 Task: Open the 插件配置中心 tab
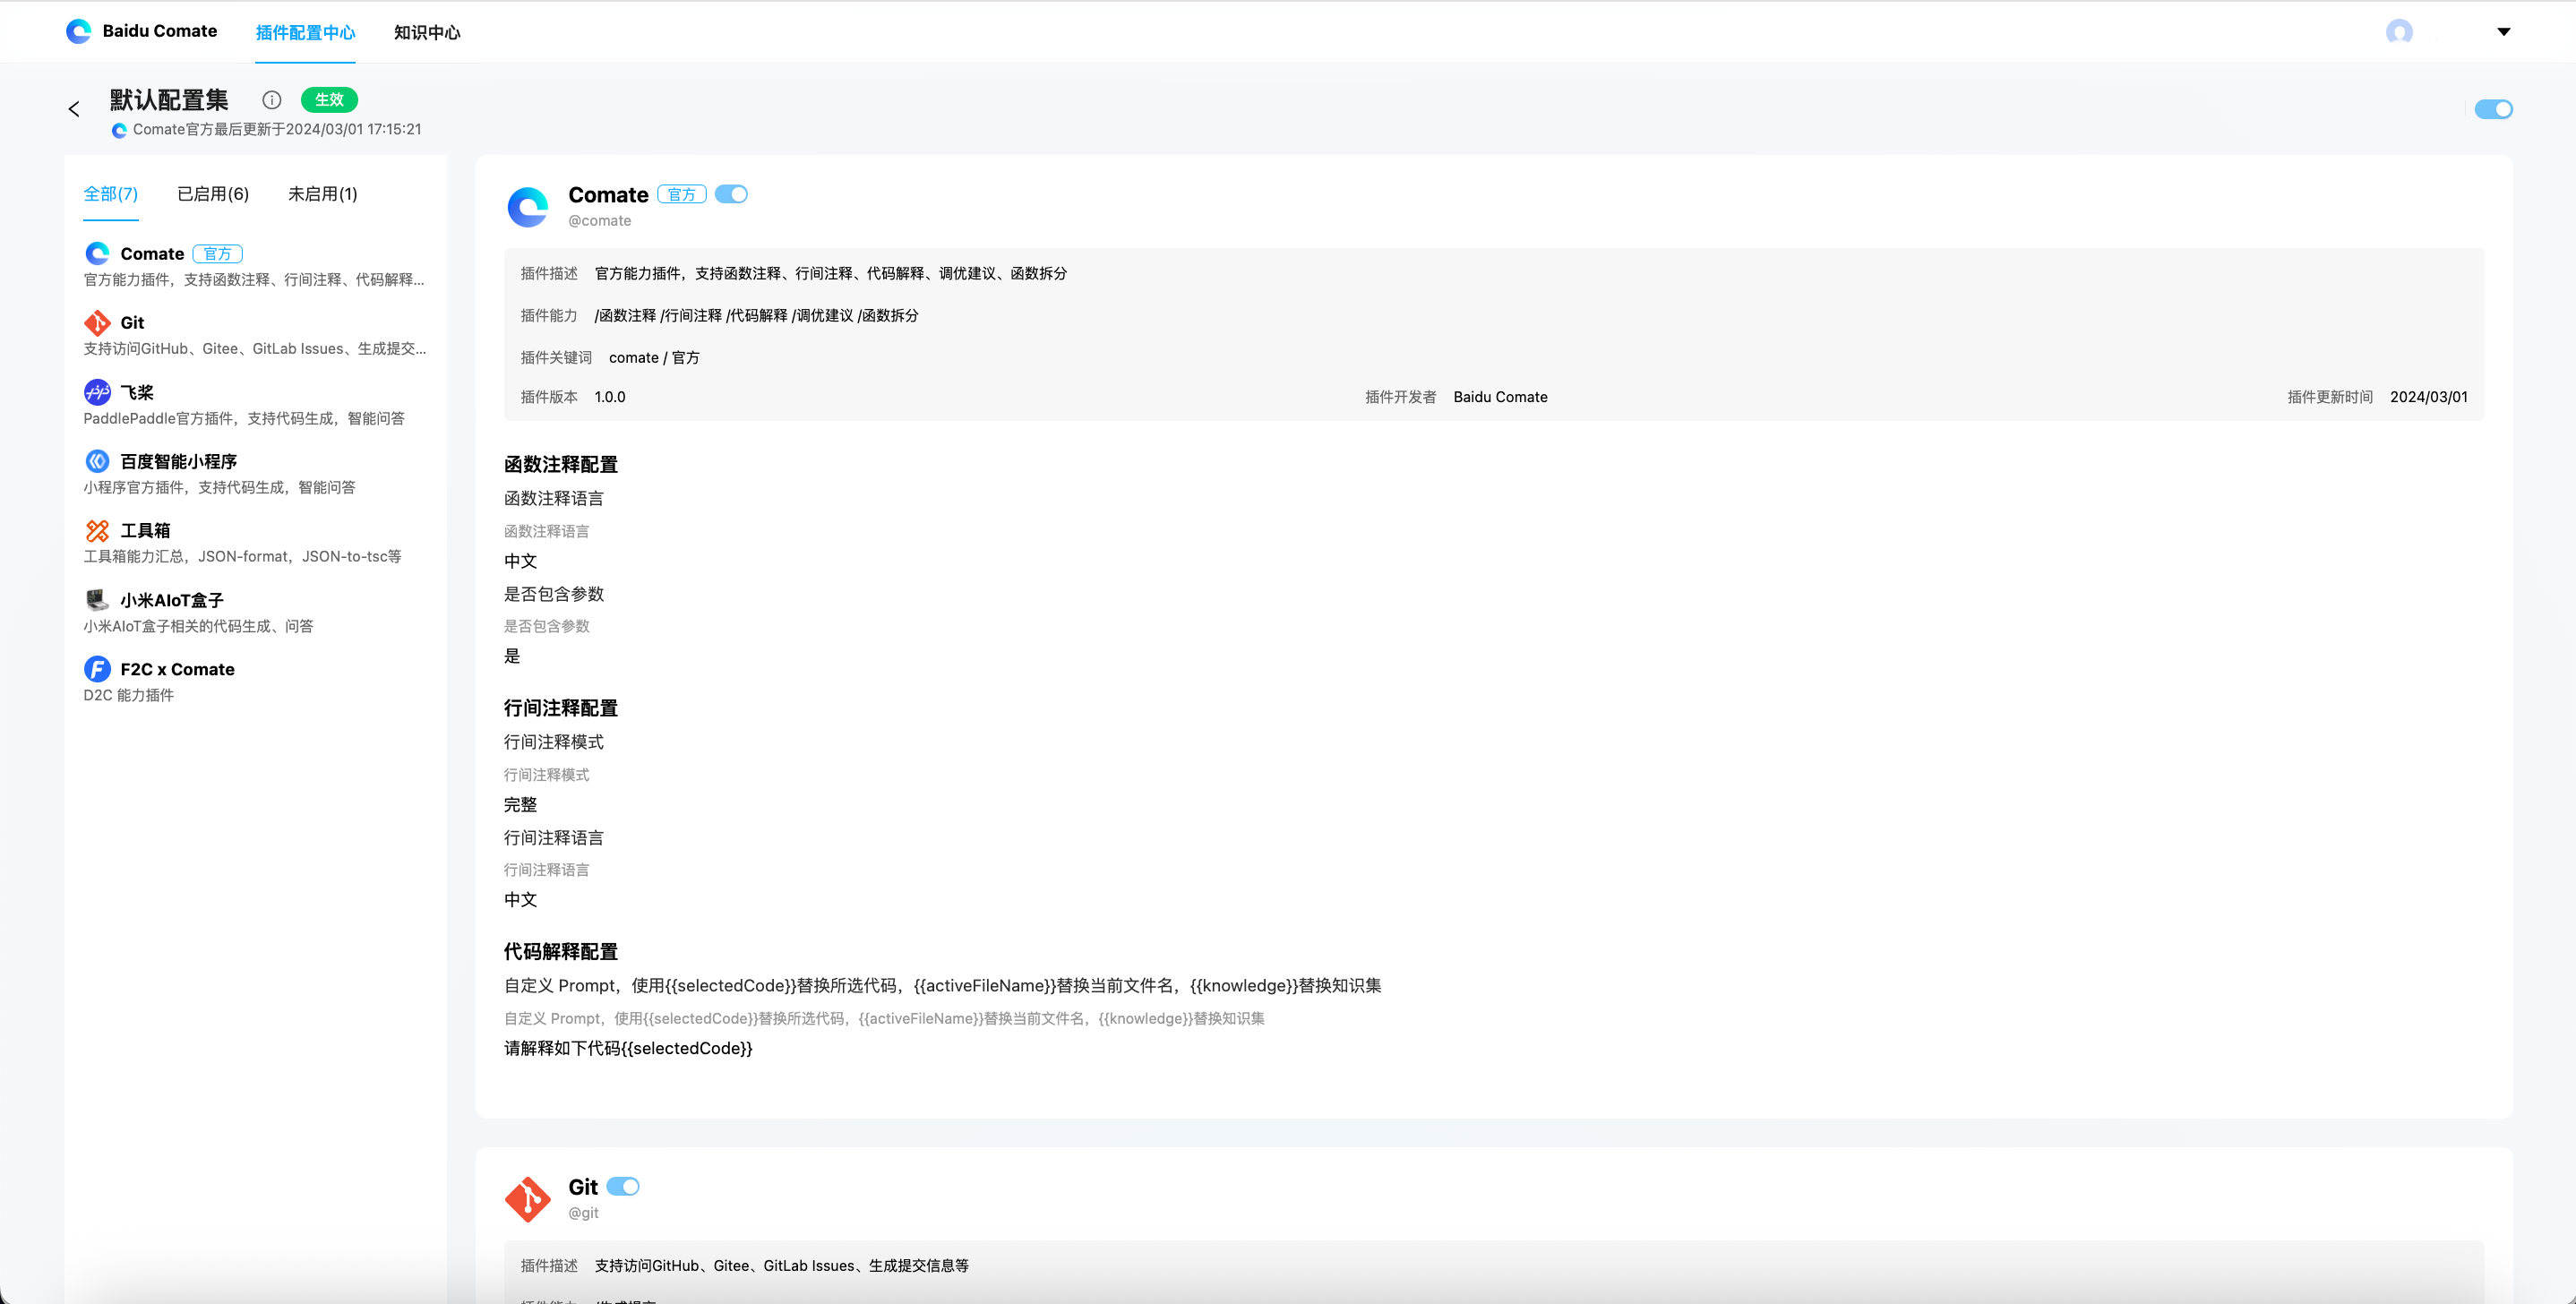click(305, 32)
